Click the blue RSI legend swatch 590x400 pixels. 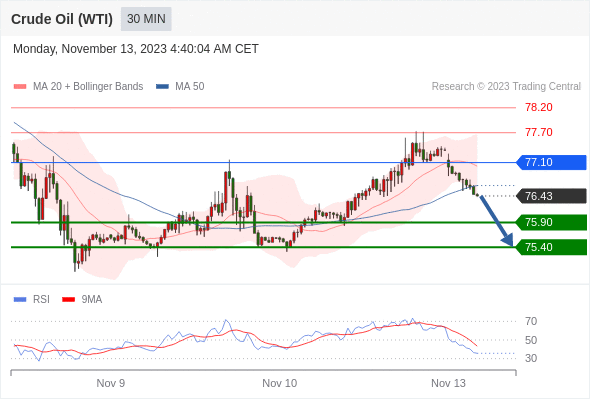[20, 300]
